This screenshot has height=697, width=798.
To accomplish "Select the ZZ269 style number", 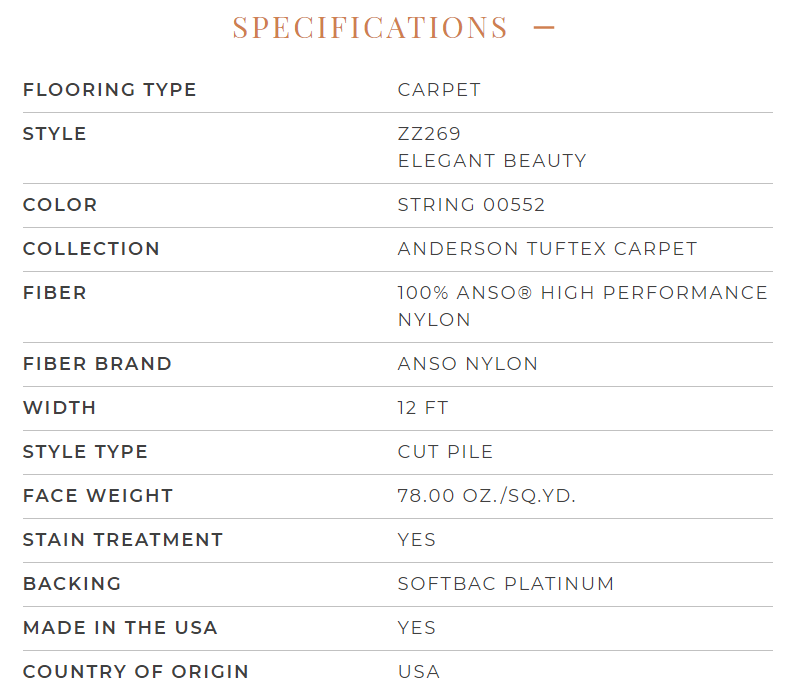I will pos(429,134).
